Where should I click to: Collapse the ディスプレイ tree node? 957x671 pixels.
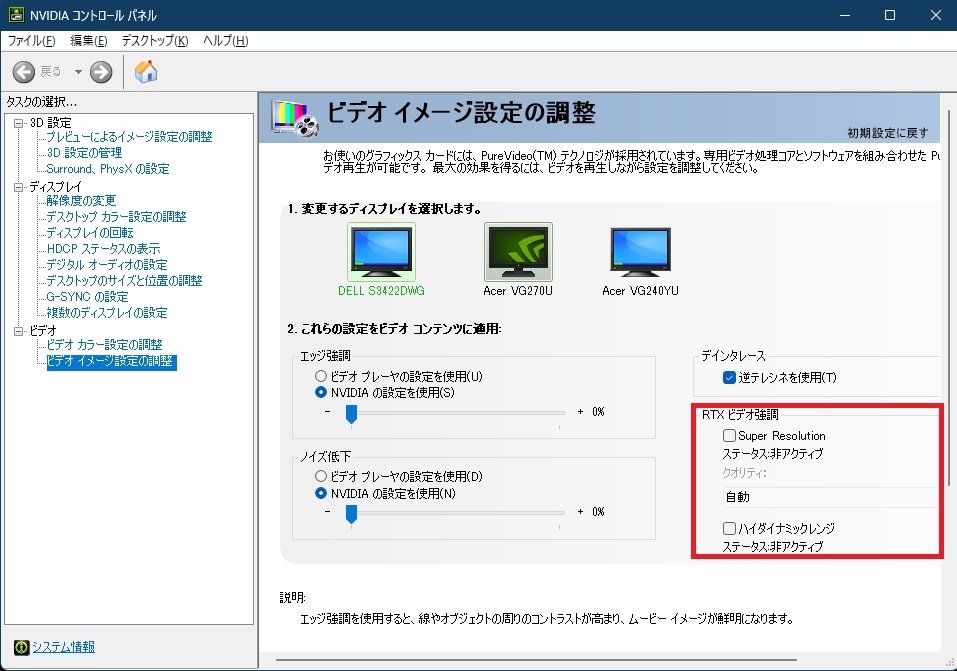pos(18,187)
